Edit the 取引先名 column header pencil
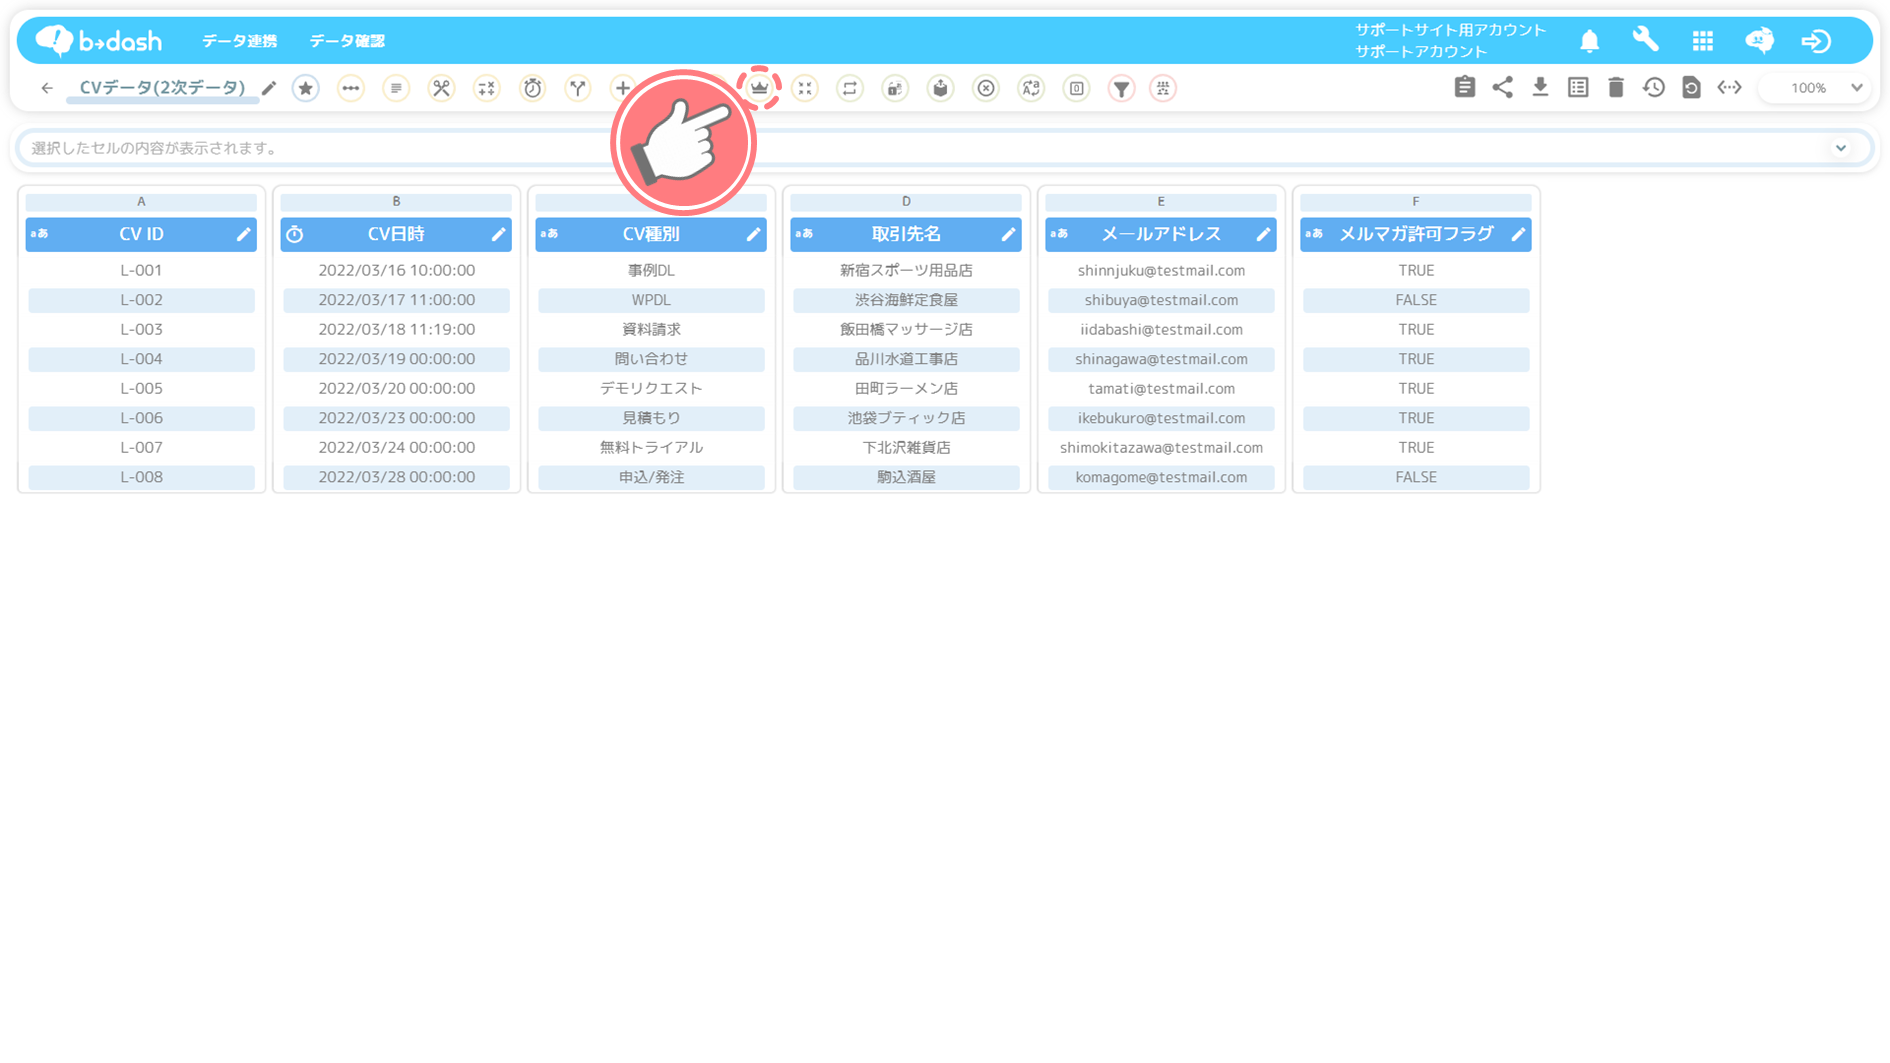 (x=1008, y=234)
